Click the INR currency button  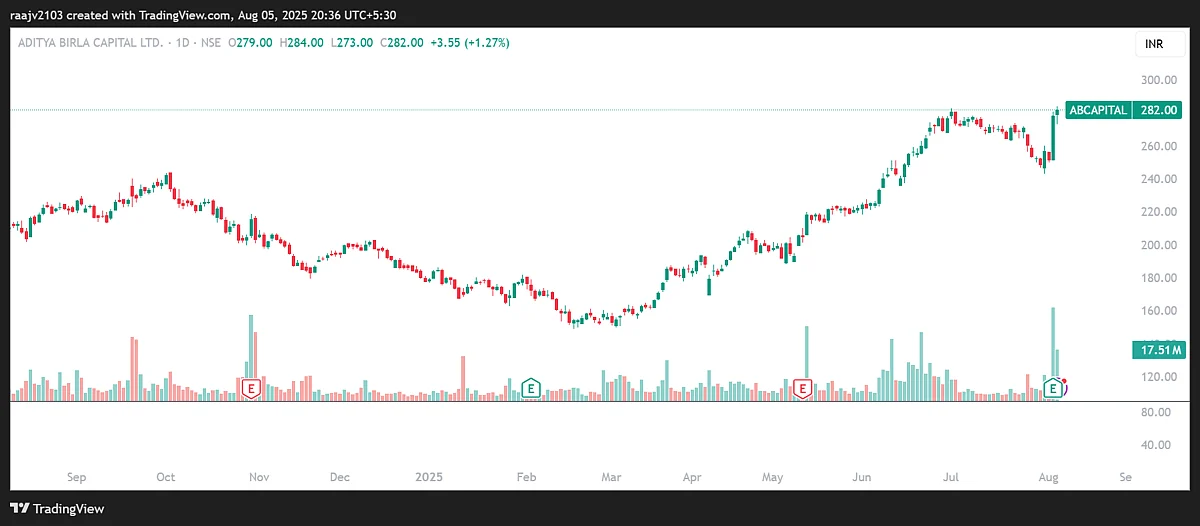tap(1159, 46)
